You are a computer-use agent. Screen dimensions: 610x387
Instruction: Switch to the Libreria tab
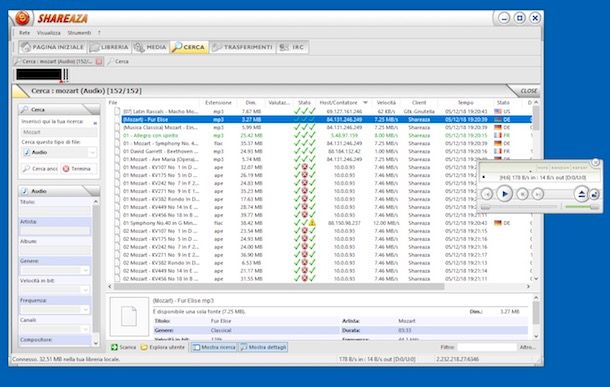109,47
